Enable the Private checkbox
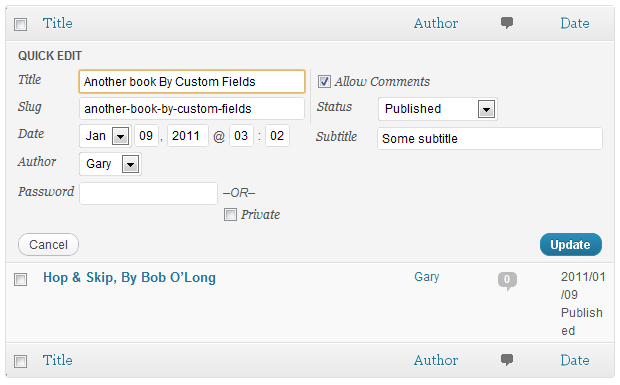The width and height of the screenshot is (620, 385). click(230, 215)
